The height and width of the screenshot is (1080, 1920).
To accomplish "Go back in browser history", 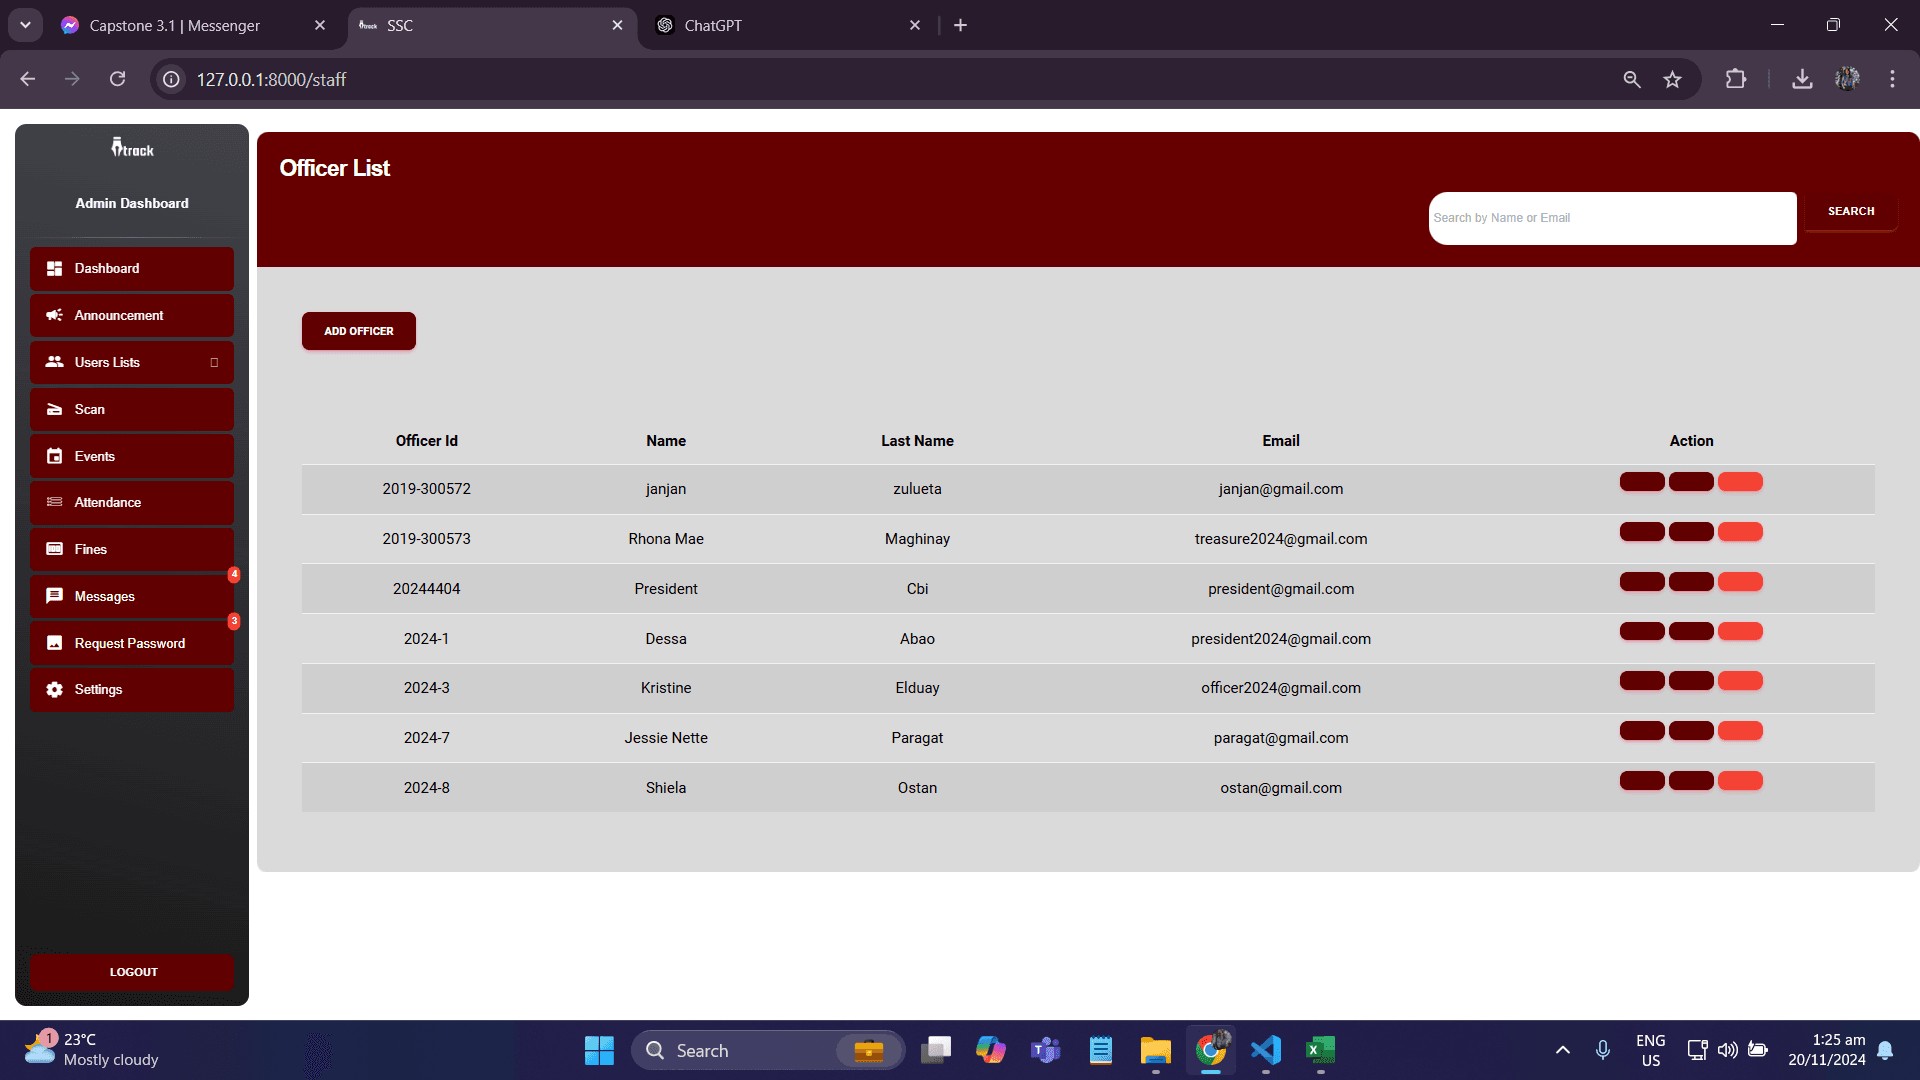I will [x=28, y=79].
